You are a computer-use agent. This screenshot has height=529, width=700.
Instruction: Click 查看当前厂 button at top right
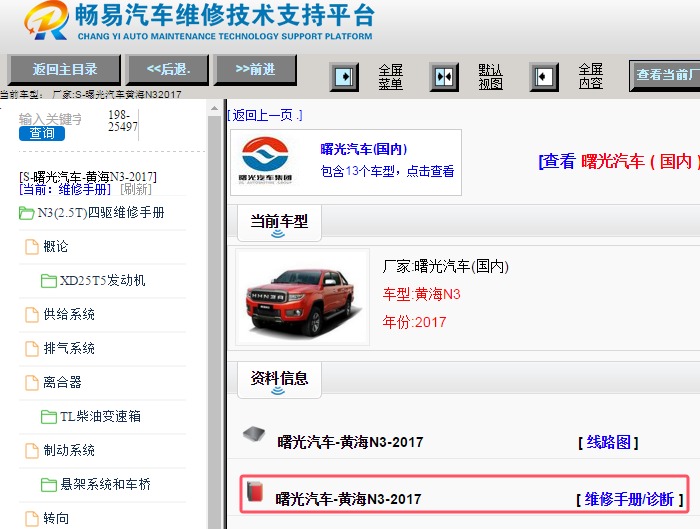[665, 75]
